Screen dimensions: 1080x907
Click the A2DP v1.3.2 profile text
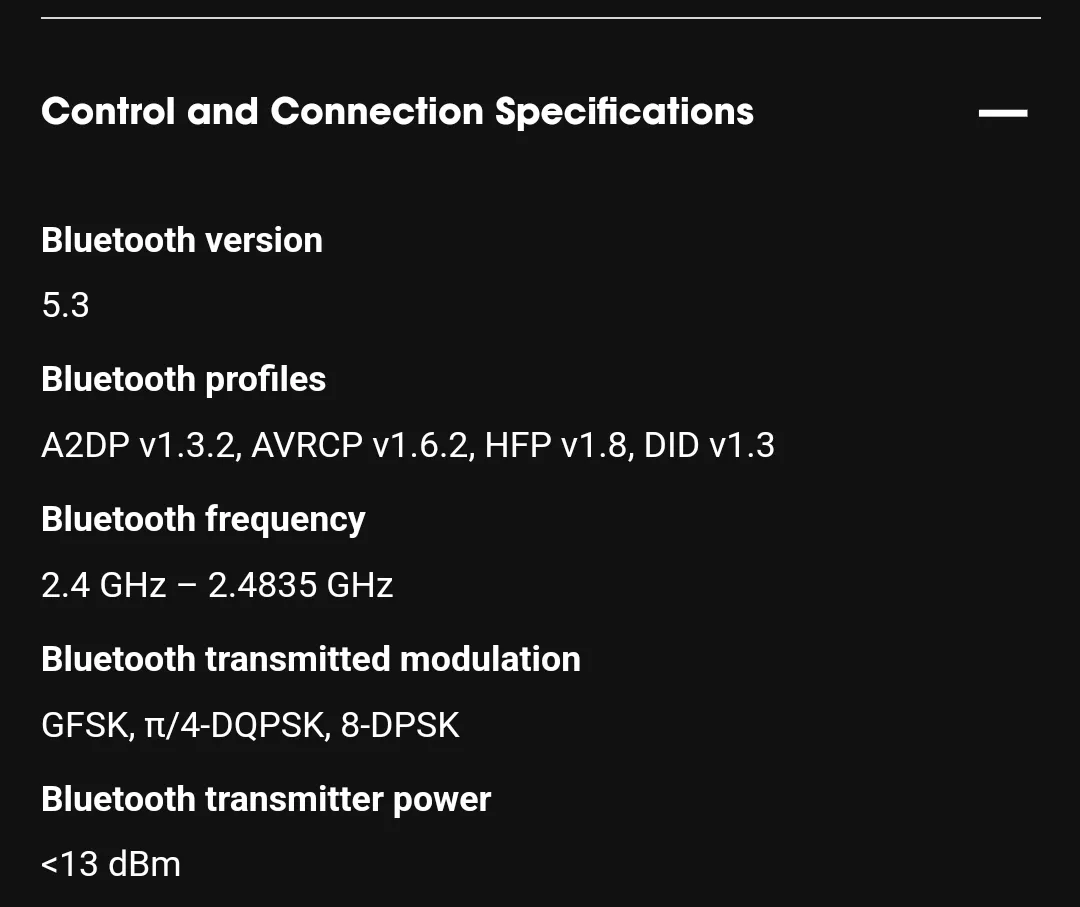click(x=141, y=446)
